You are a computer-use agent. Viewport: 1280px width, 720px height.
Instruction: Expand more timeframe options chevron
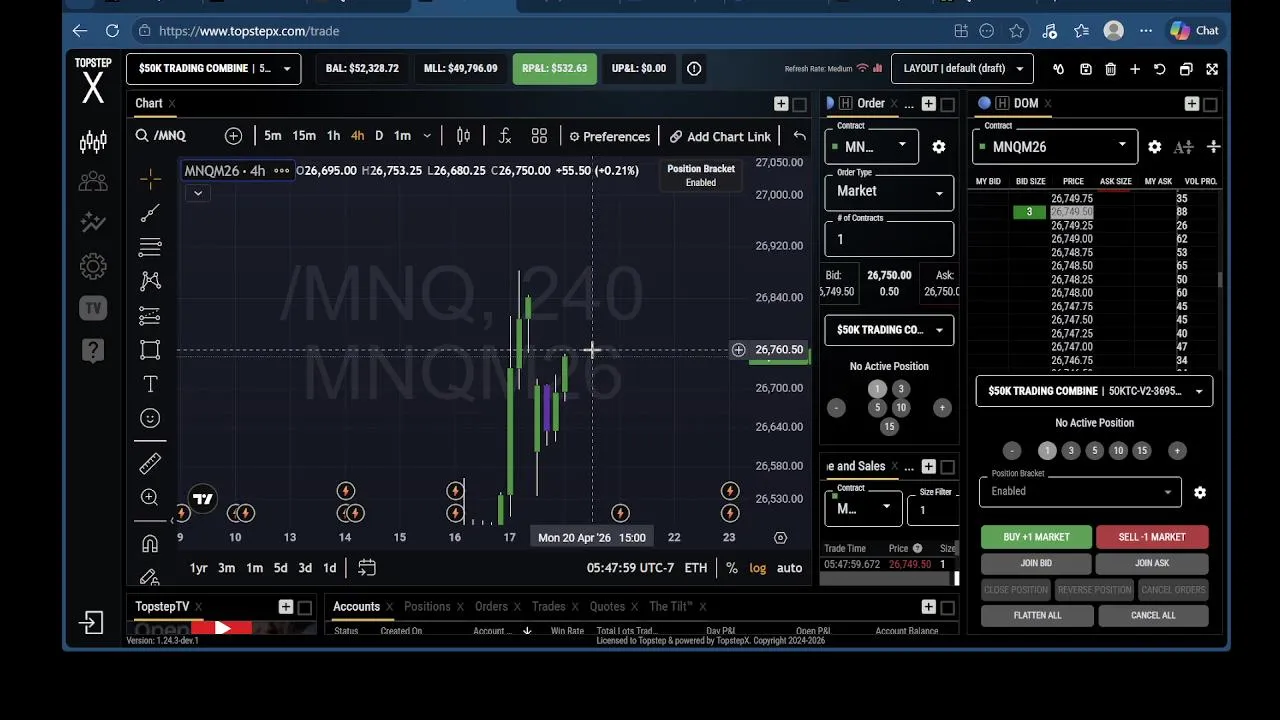(x=427, y=136)
